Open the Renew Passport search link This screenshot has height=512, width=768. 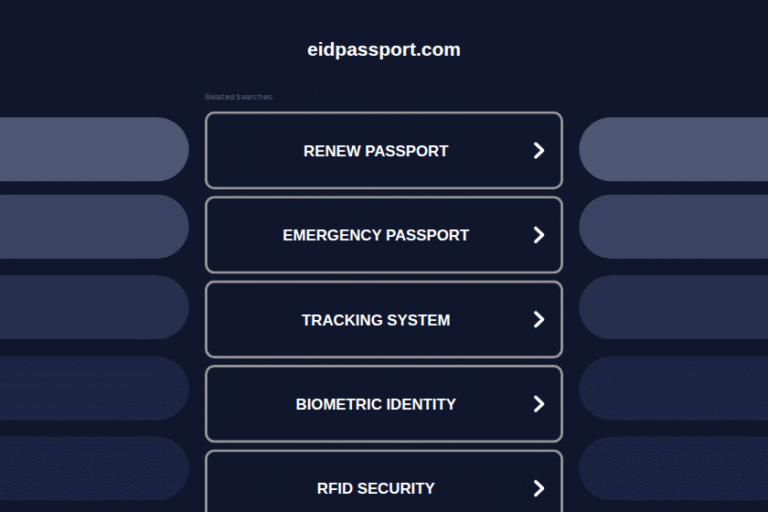[x=376, y=151]
